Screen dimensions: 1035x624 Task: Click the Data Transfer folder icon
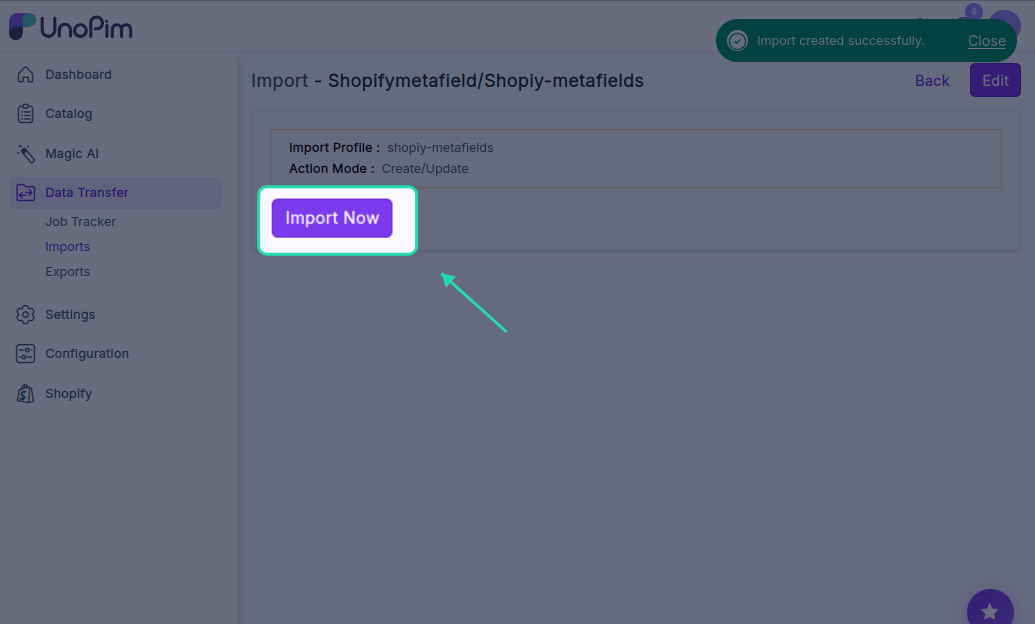click(25, 193)
